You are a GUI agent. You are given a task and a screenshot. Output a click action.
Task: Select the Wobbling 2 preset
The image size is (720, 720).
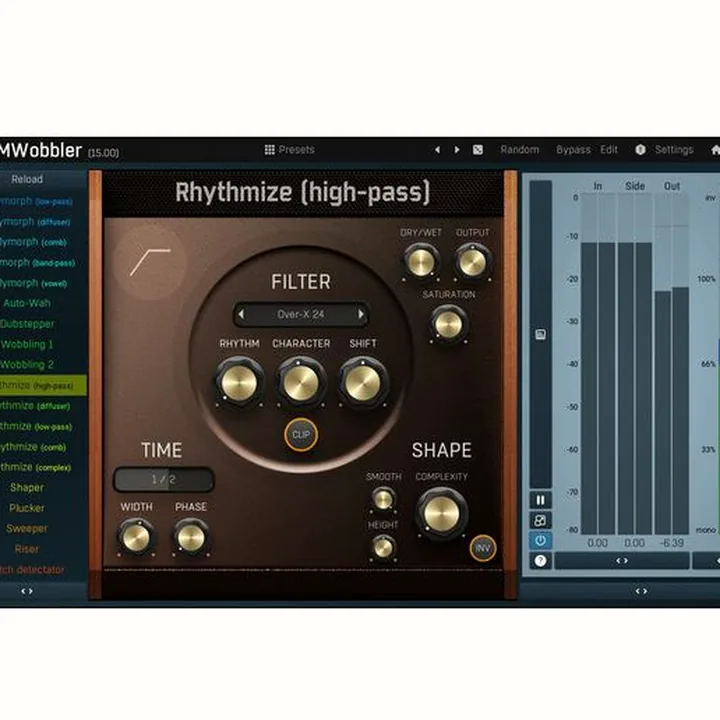coord(27,365)
